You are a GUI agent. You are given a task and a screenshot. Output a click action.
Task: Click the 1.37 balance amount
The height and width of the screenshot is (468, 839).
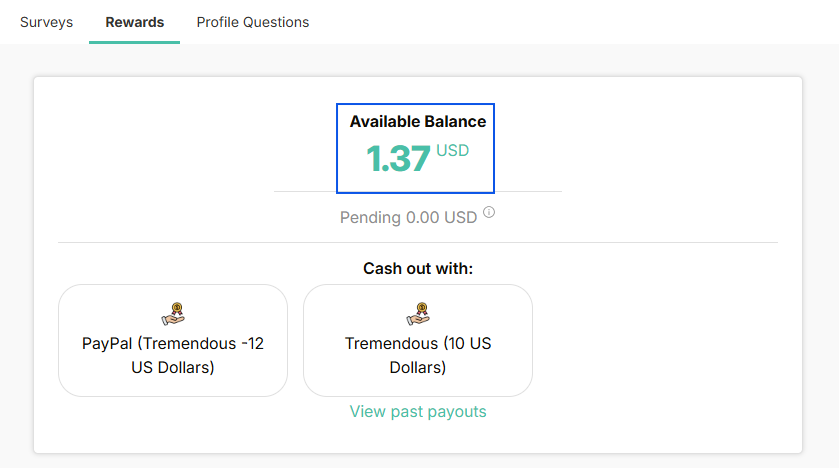coord(397,159)
